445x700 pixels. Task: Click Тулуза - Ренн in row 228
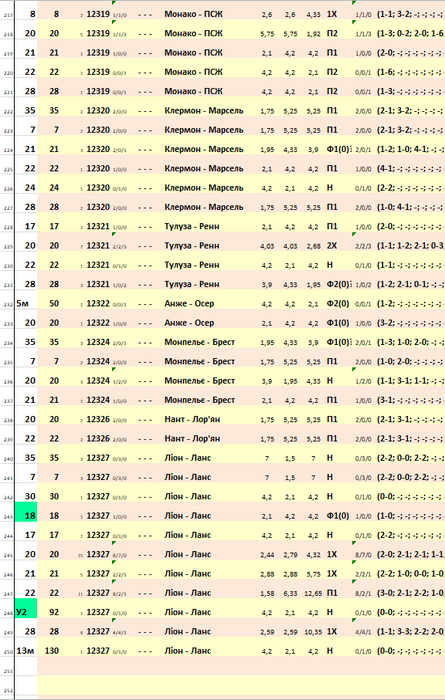point(192,226)
